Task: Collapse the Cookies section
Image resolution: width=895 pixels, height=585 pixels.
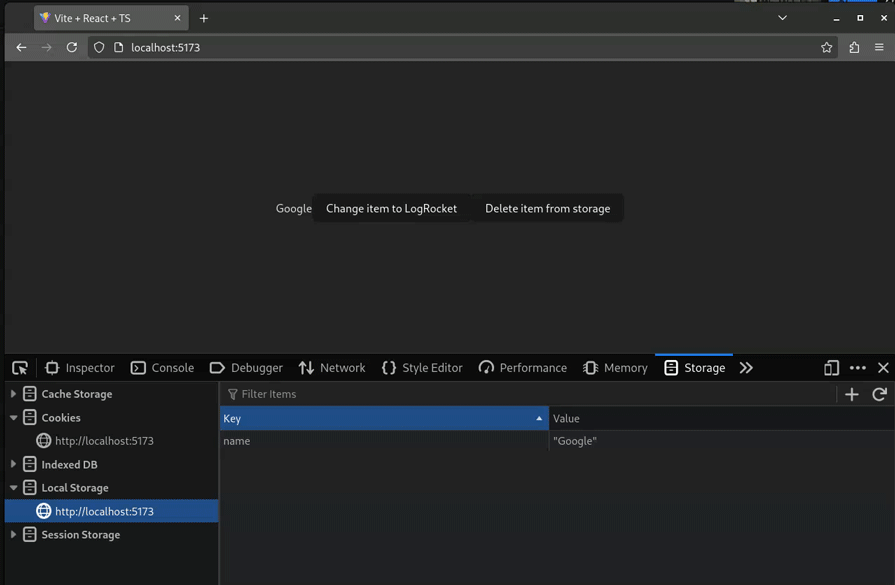Action: click(14, 417)
